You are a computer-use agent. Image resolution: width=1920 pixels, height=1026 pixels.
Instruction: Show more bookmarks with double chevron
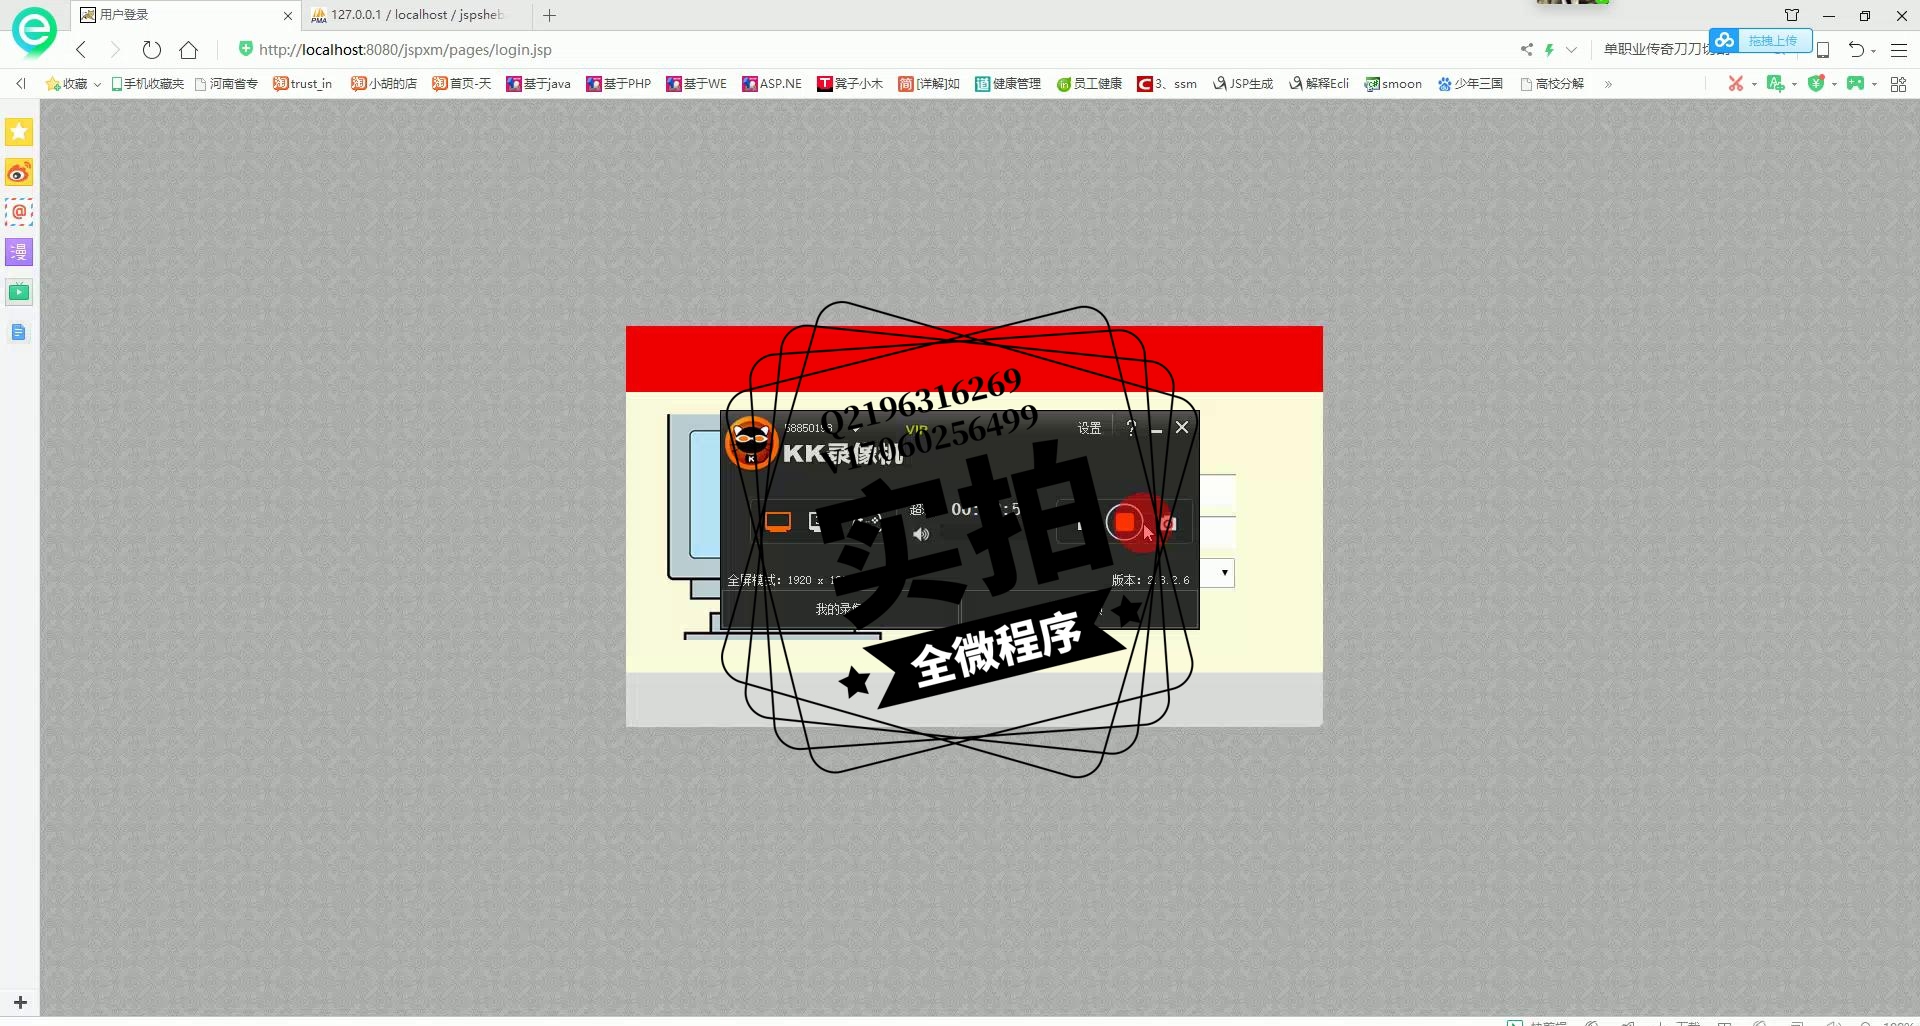(x=1608, y=84)
